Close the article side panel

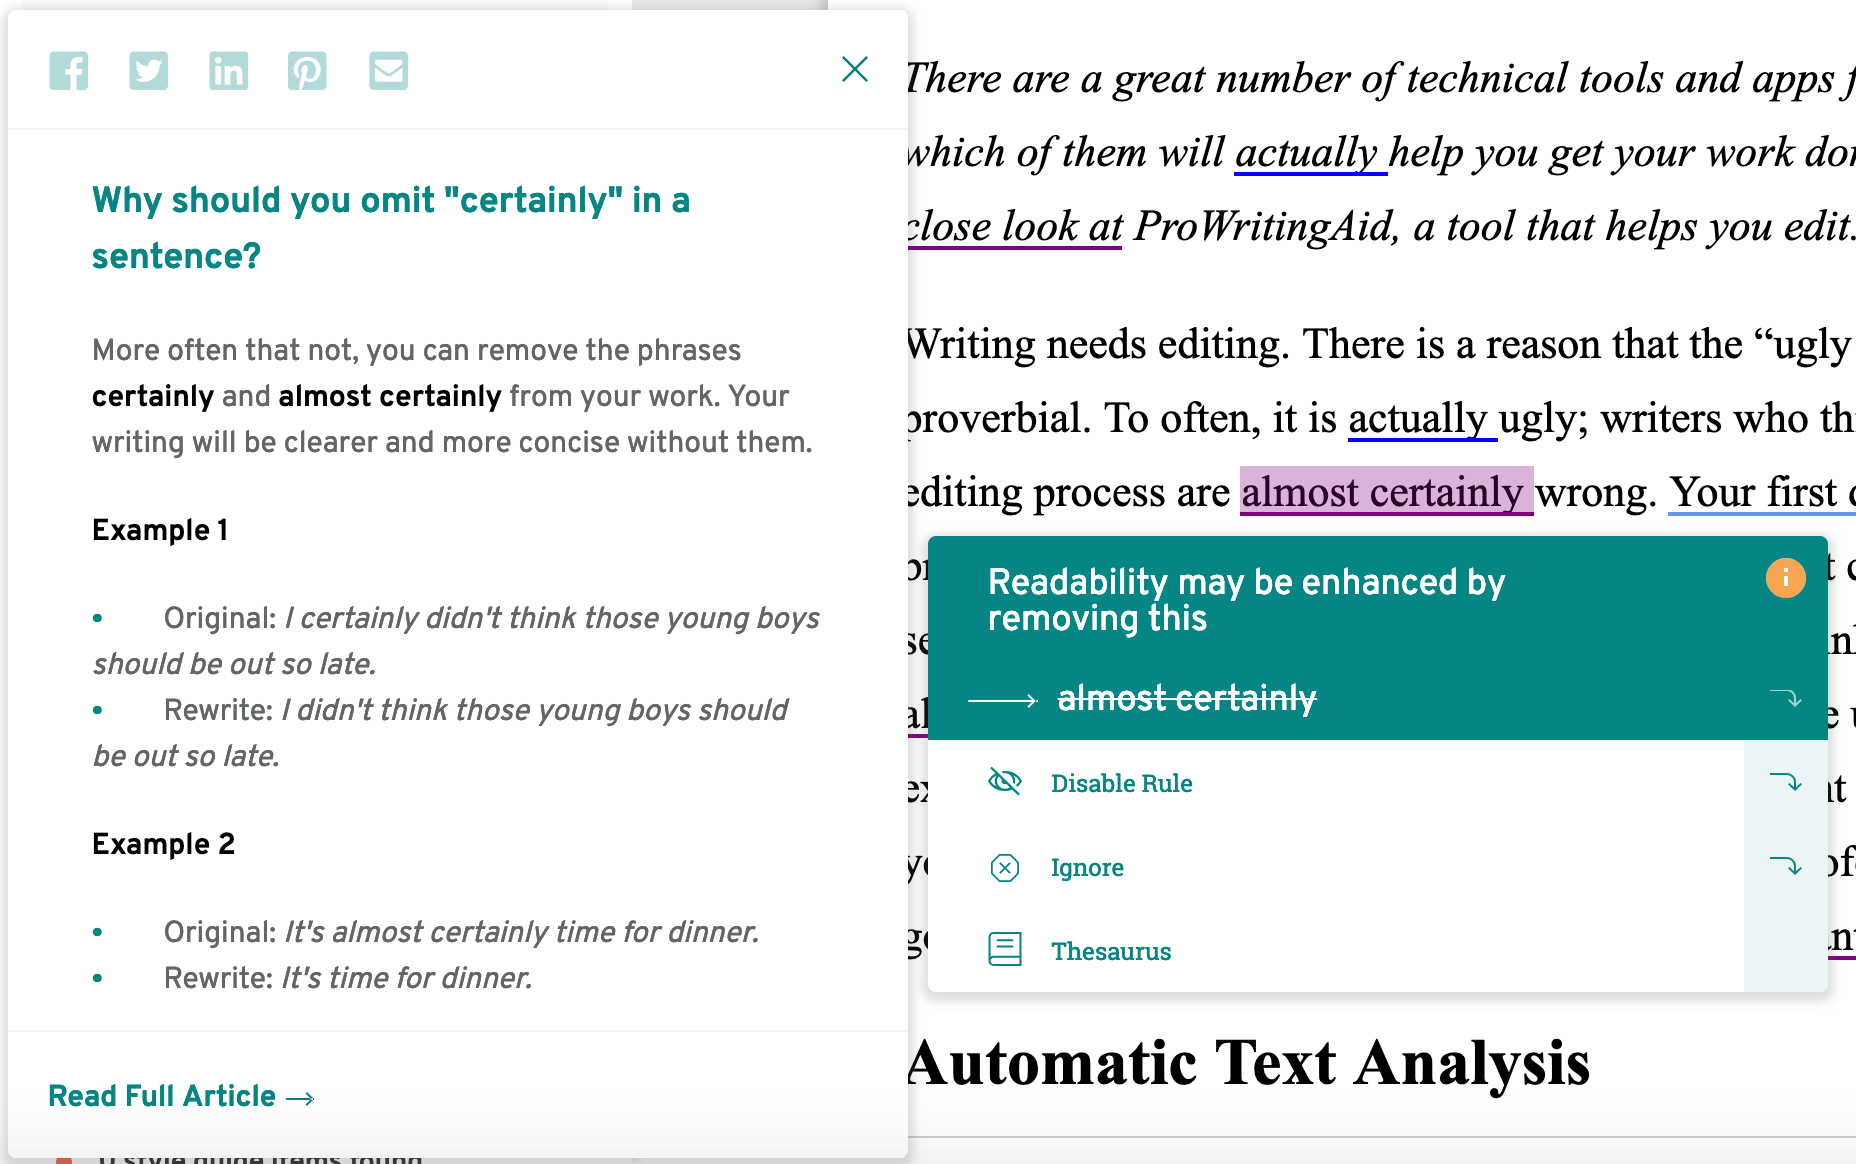tap(855, 69)
